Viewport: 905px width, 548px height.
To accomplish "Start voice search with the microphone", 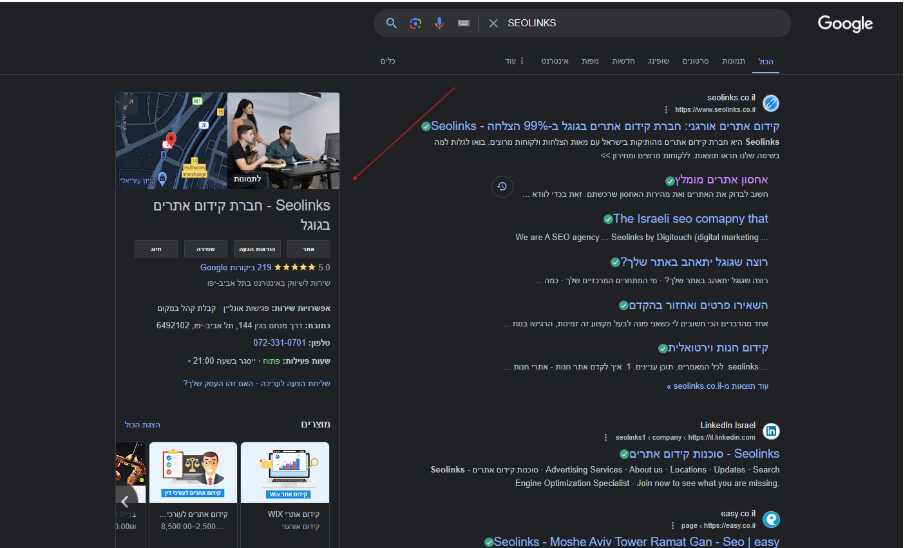I will coord(439,23).
